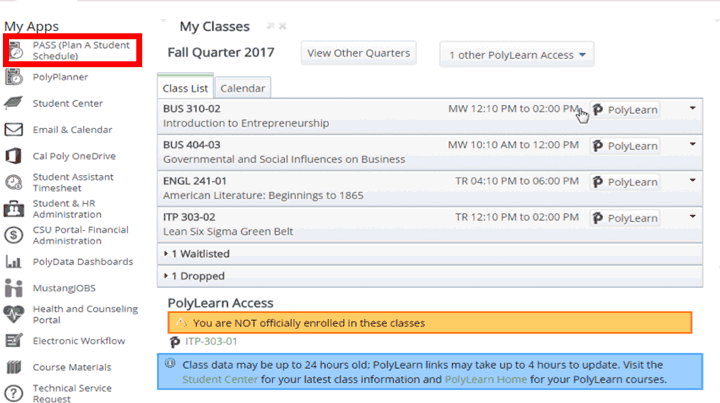Open PolyLearn for BUS 404-03
The image size is (720, 403).
(x=625, y=146)
